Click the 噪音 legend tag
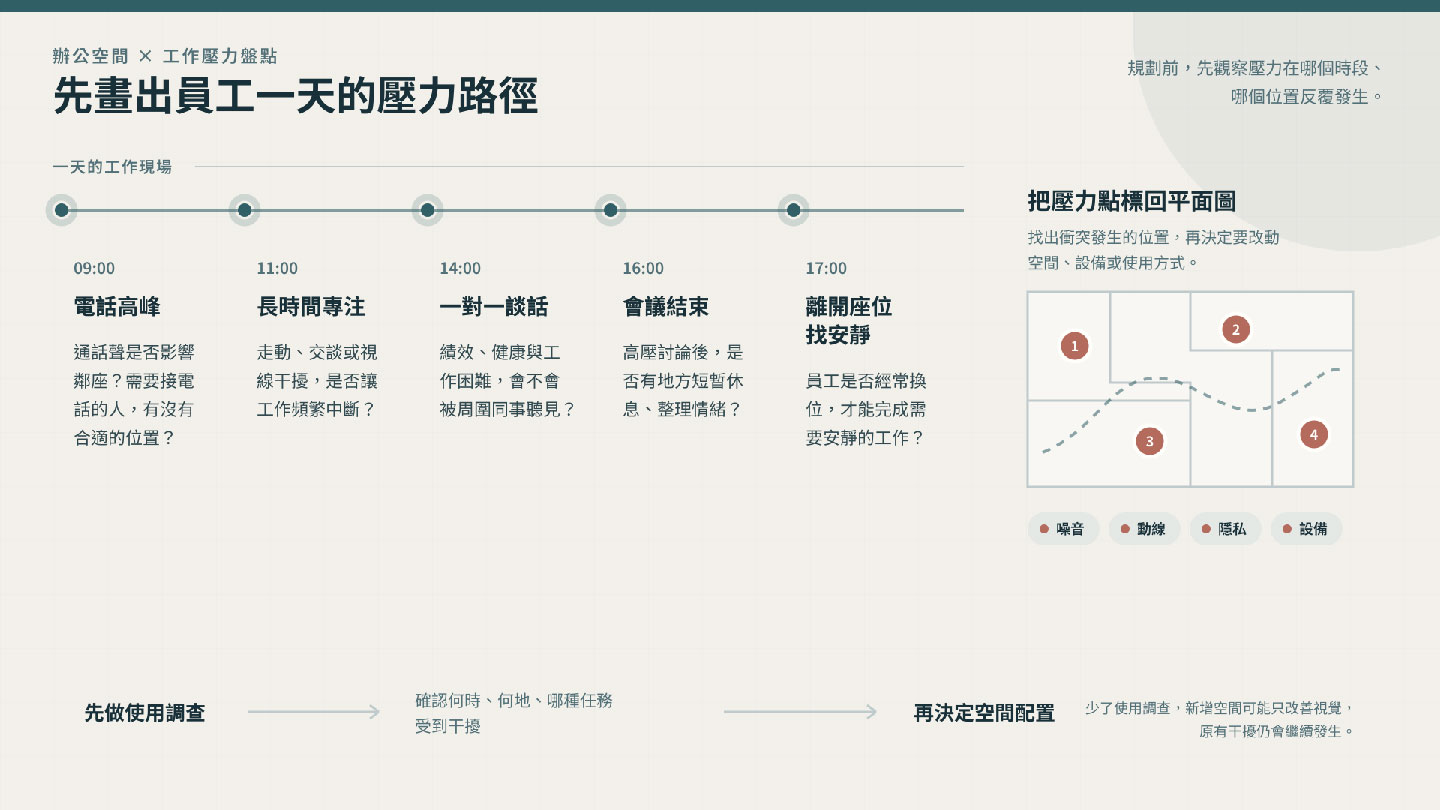1440x810 pixels. click(1064, 529)
